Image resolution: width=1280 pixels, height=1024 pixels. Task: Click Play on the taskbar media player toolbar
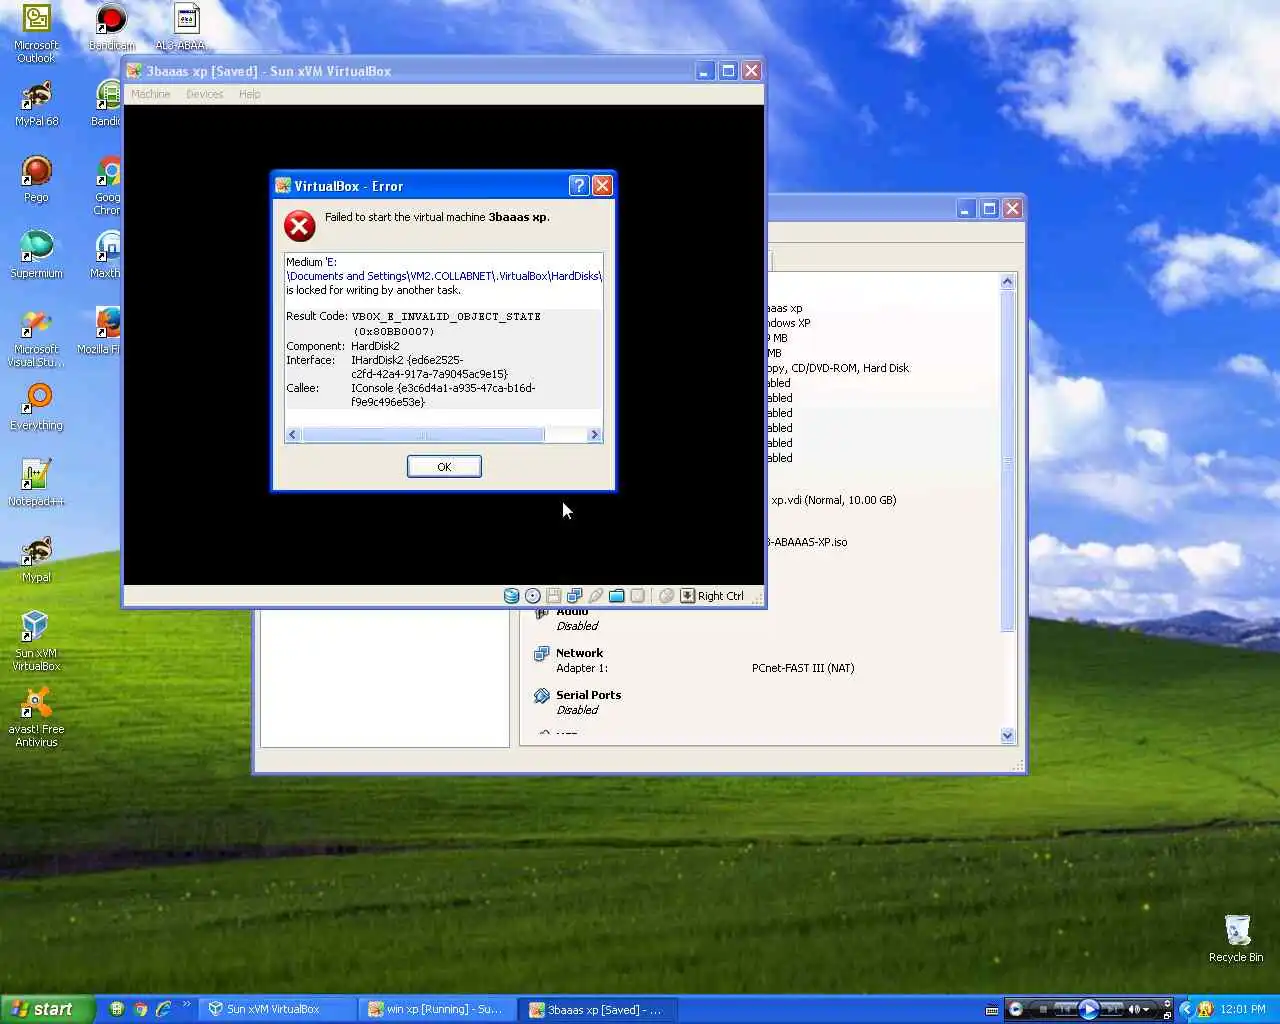coord(1089,1009)
